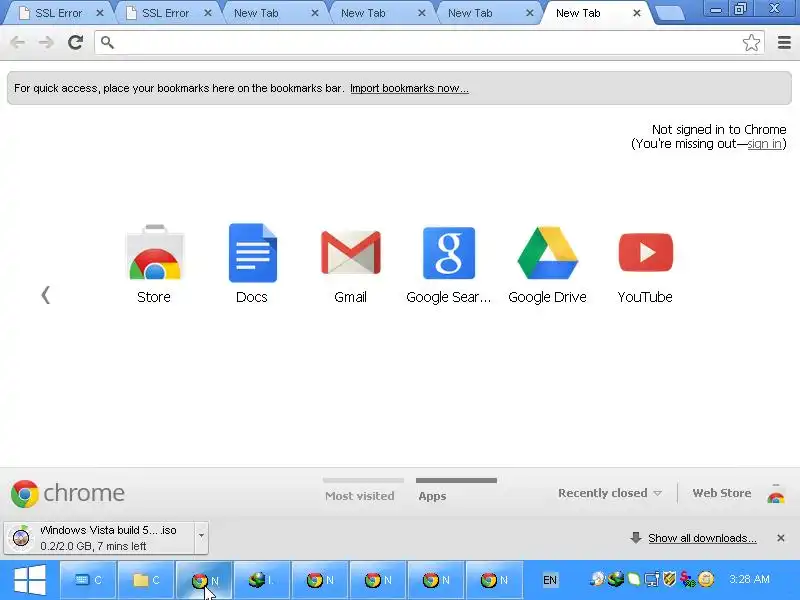This screenshot has width=800, height=600.
Task: Bookmark this page with the star icon
Action: [x=751, y=43]
